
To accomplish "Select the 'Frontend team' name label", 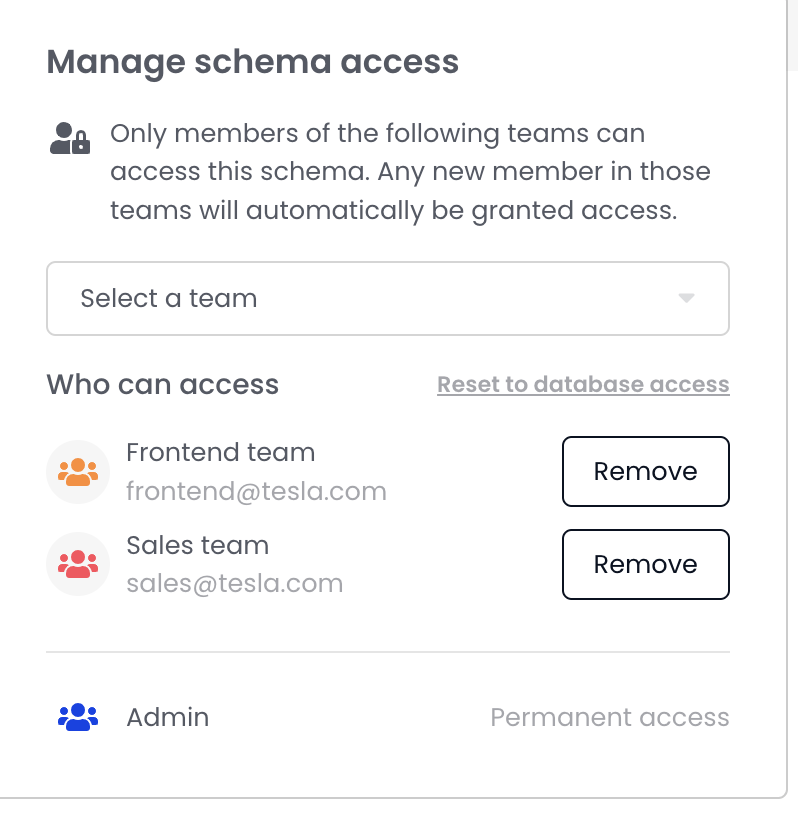I will coord(220,453).
